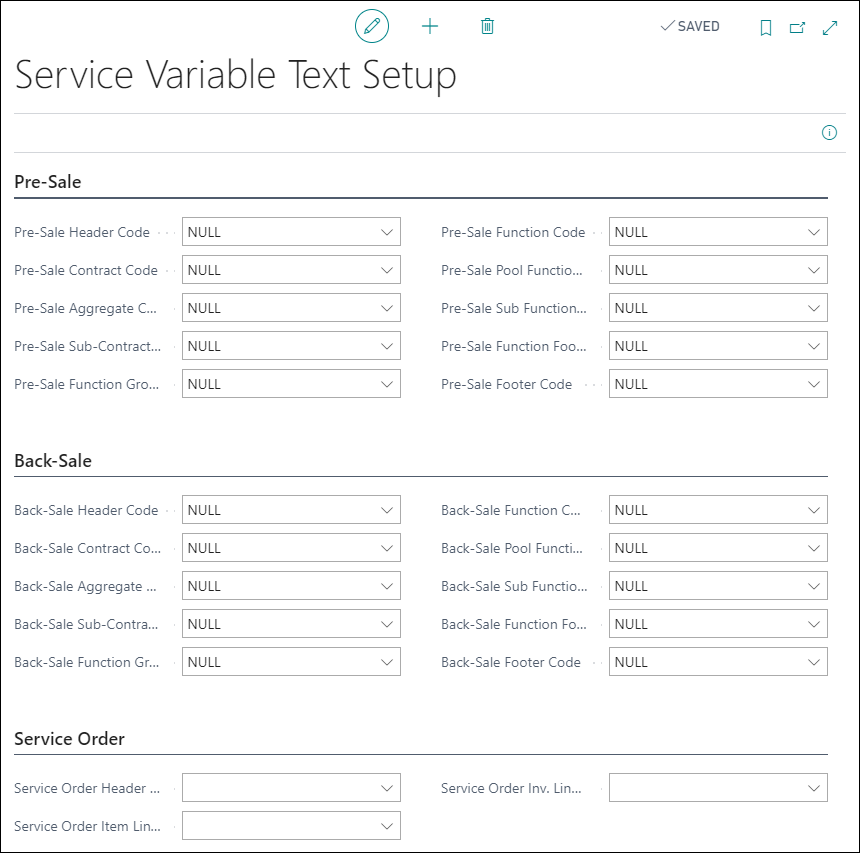This screenshot has width=860, height=853.
Task: Click the bookmark icon
Action: click(766, 27)
